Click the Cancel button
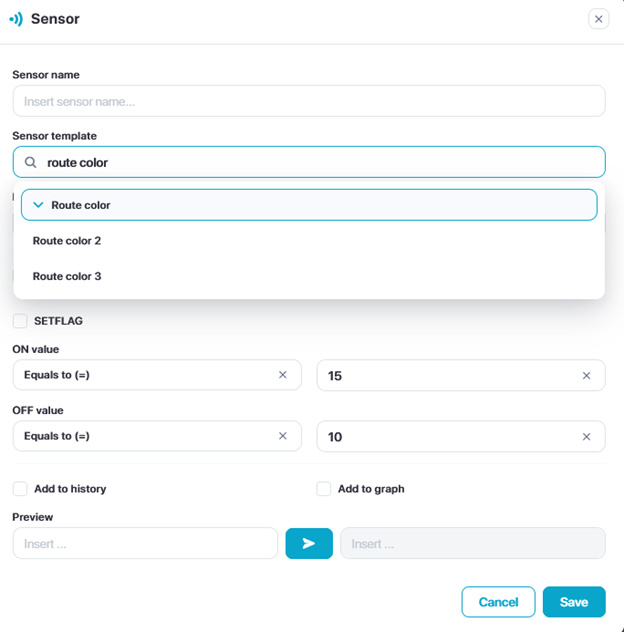The image size is (624, 632). click(x=498, y=602)
